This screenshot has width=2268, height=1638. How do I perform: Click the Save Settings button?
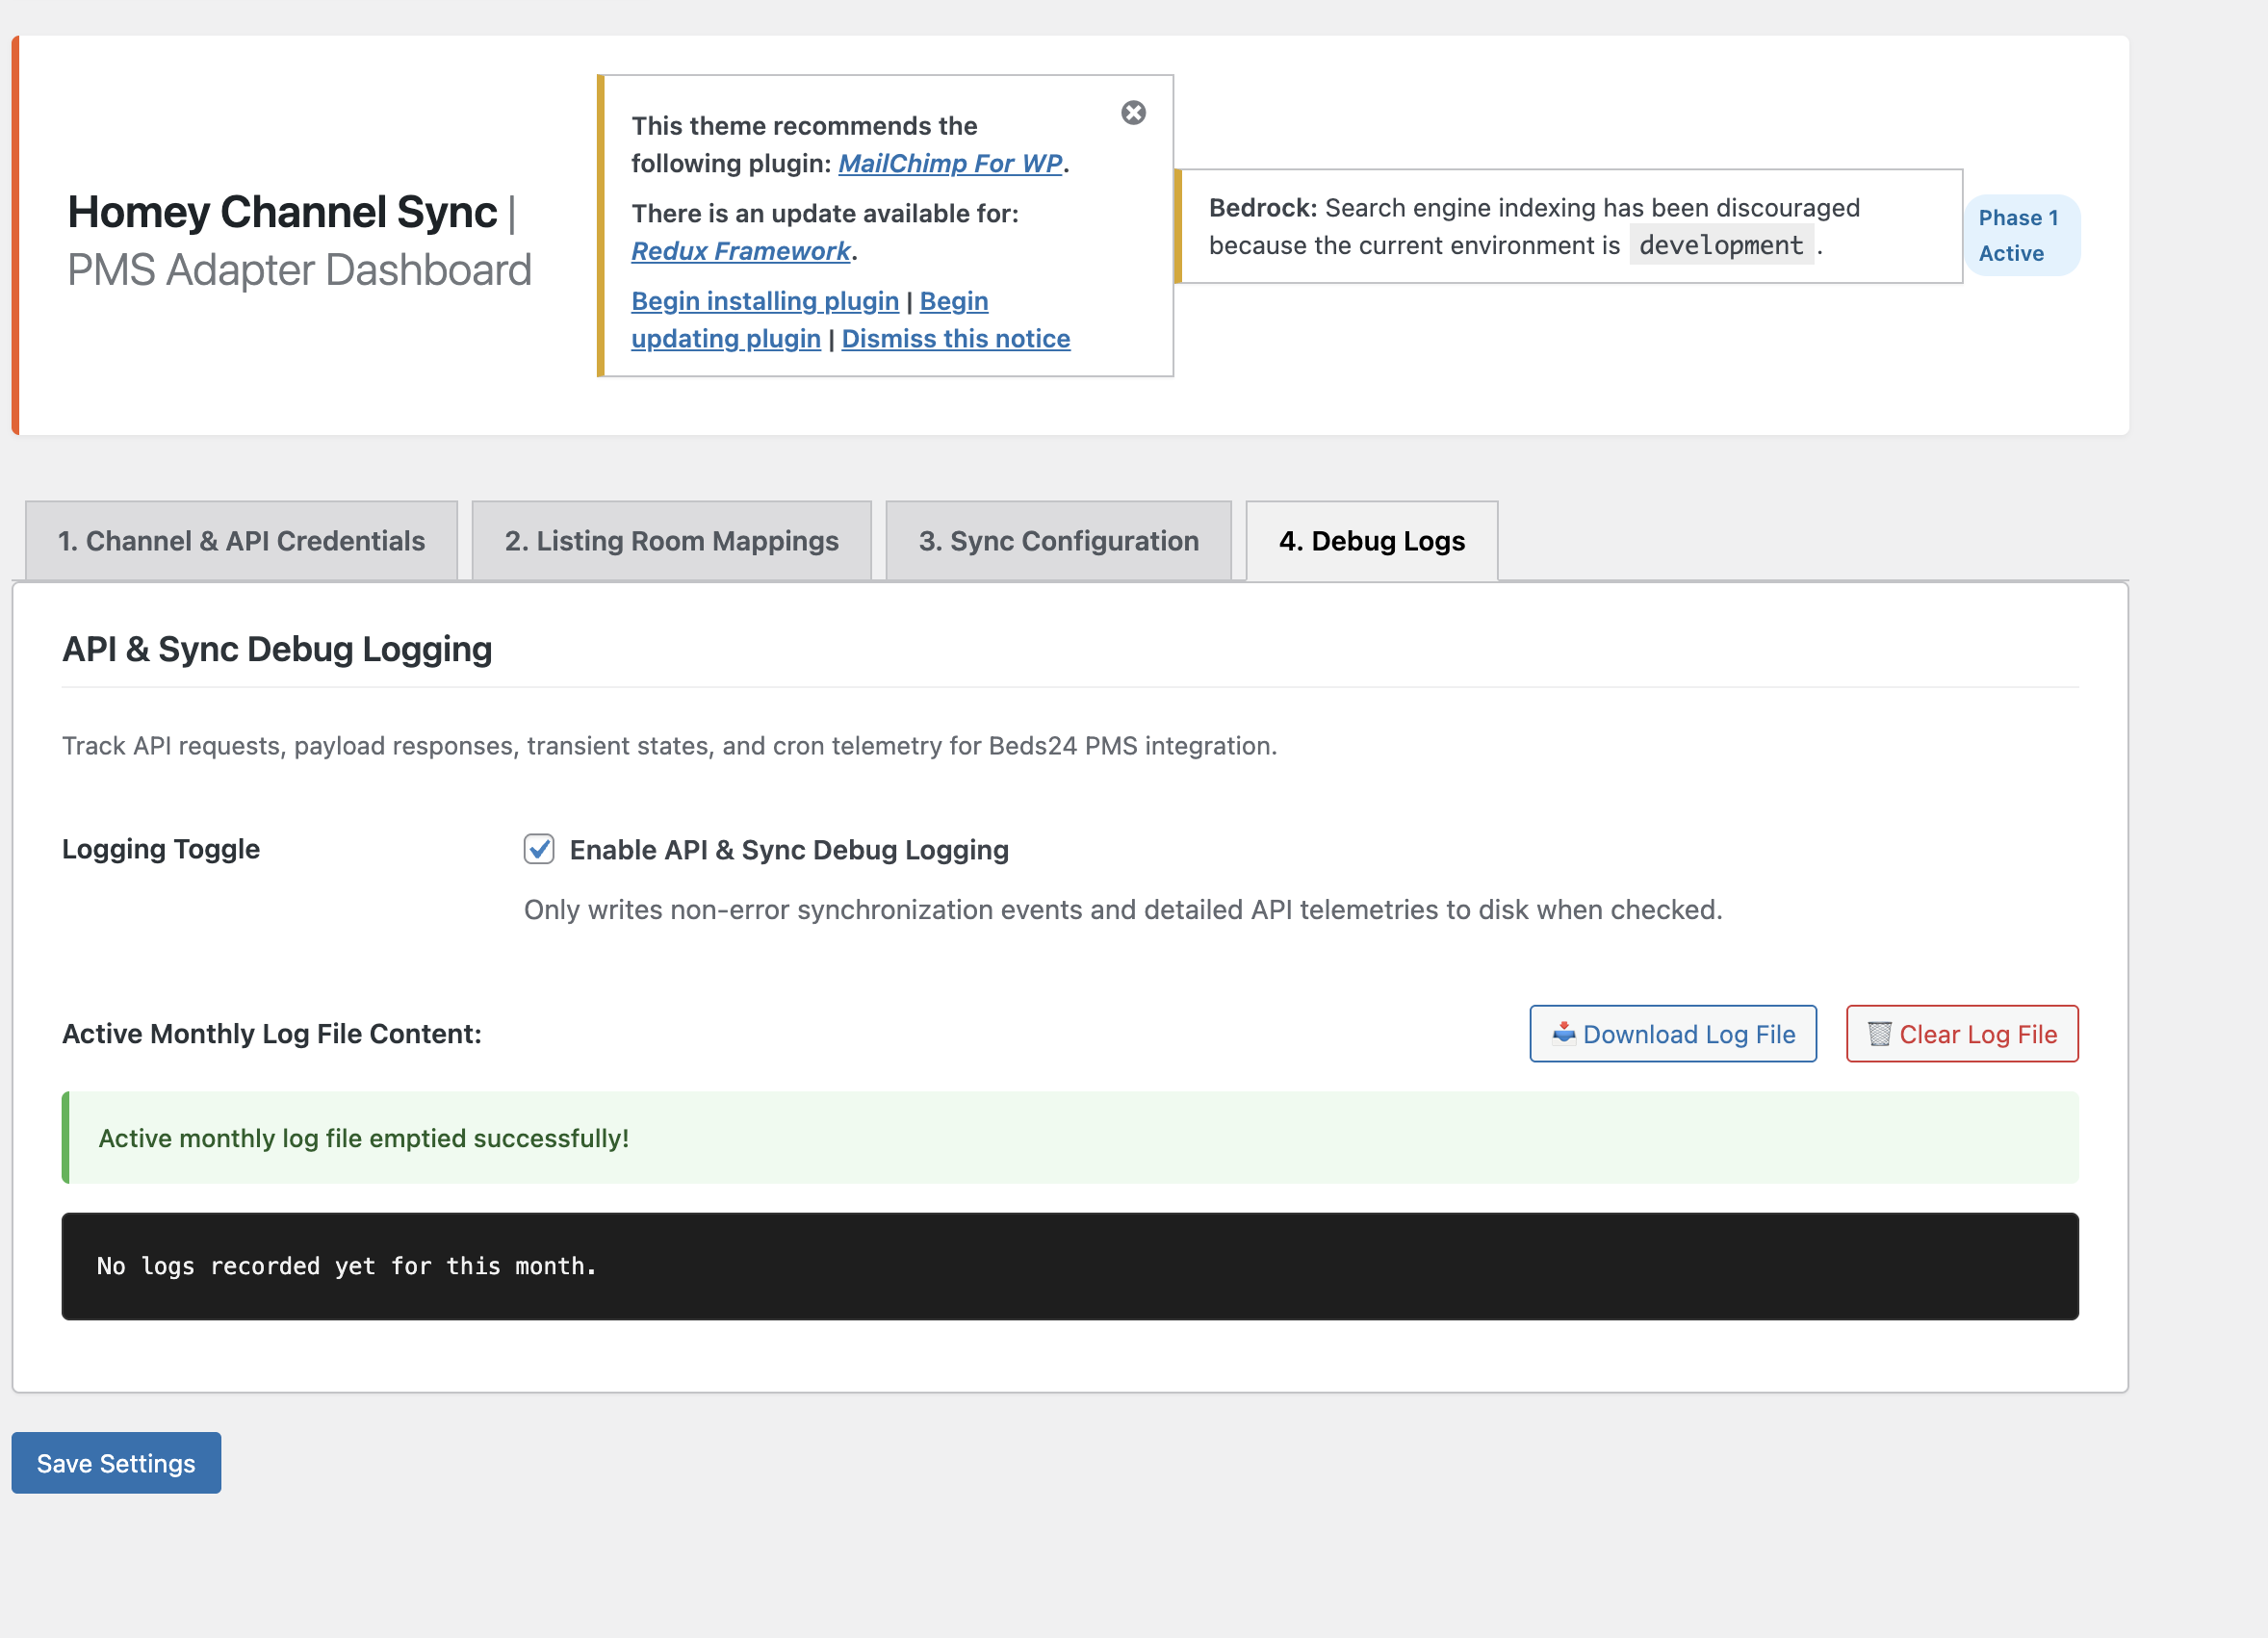click(x=116, y=1463)
